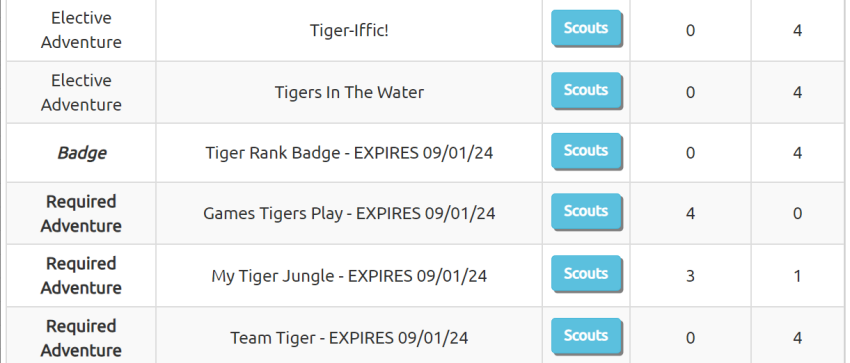This screenshot has height=363, width=850.
Task: Open Scouts for Tigers In The Water
Action: 586,90
